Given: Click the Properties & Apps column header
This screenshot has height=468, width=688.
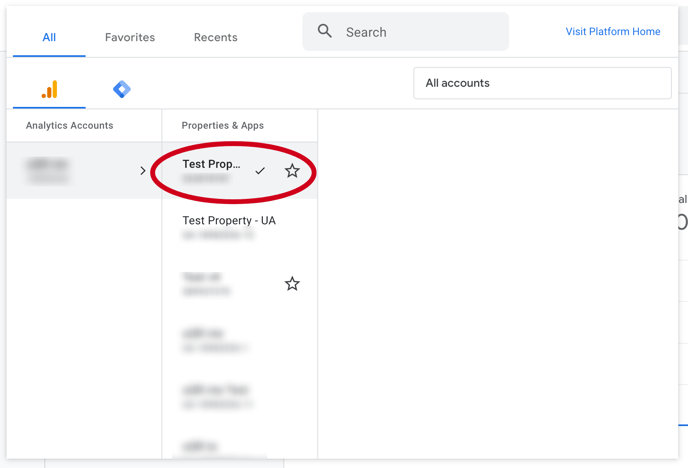Looking at the screenshot, I should (x=222, y=125).
